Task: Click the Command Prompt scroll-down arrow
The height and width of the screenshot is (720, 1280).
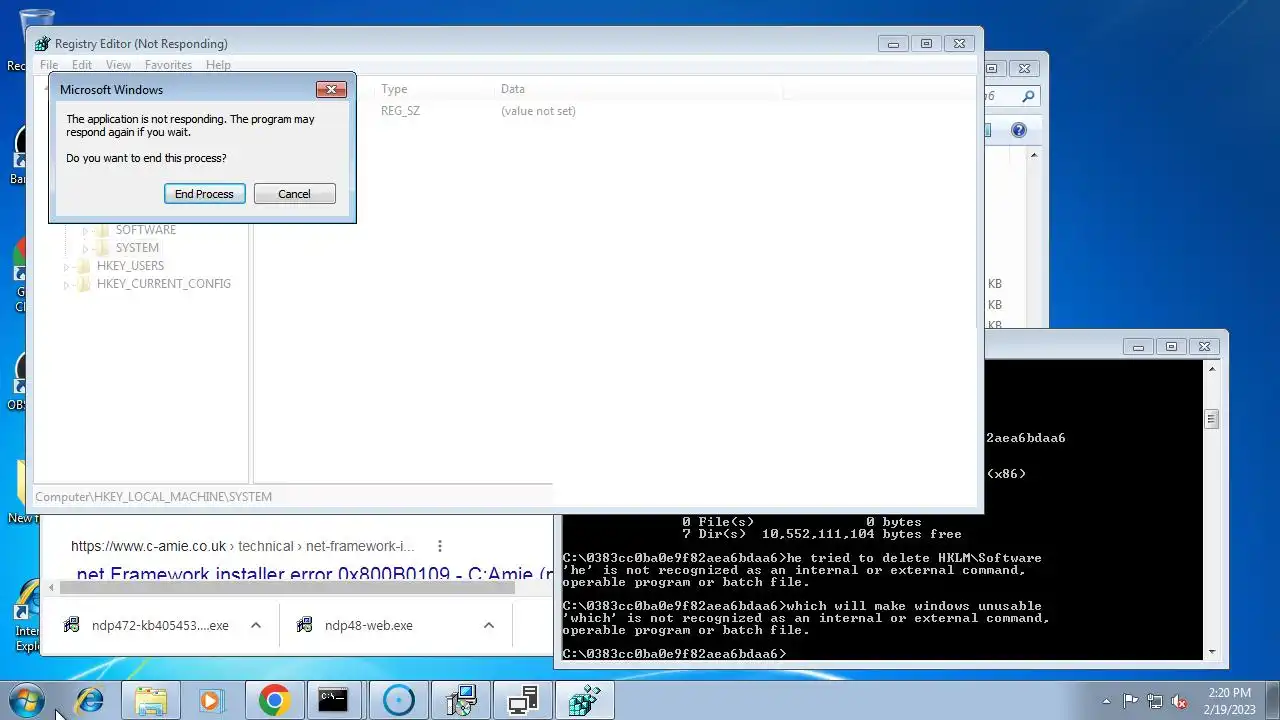Action: [1212, 652]
